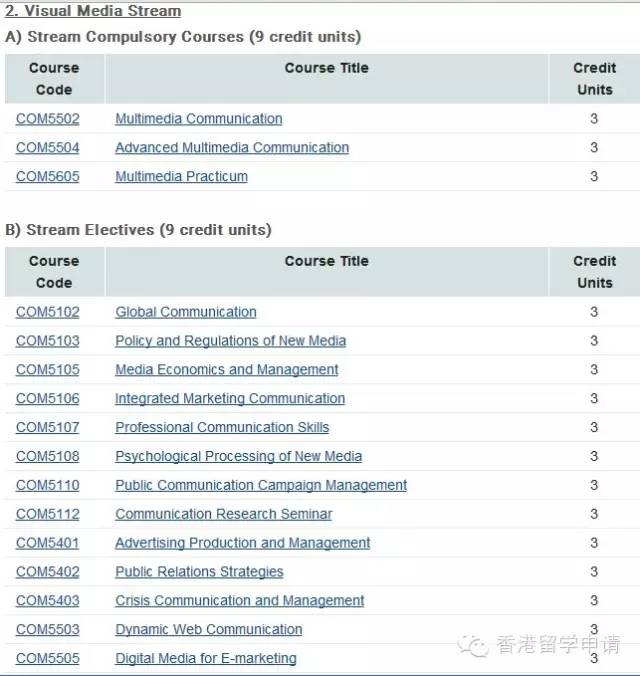Click the WeChat logo watermark icon
Screen dimensions: 640x676
click(x=473, y=646)
